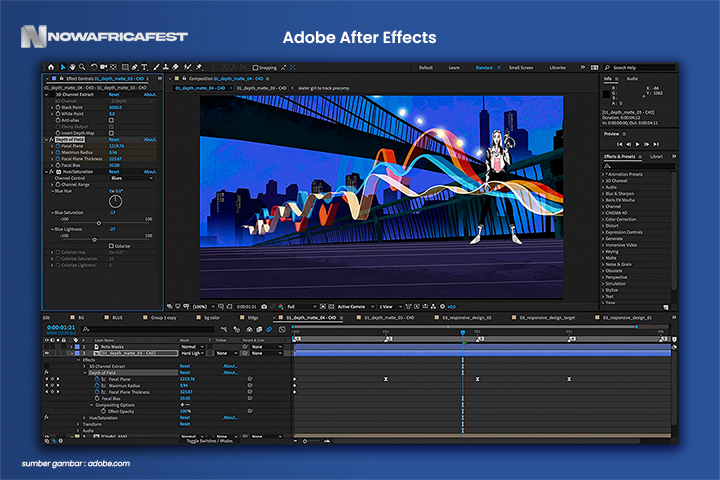720x480 pixels.
Task: Open the composition mini-flowchart icon in timeline
Action: 224,329
